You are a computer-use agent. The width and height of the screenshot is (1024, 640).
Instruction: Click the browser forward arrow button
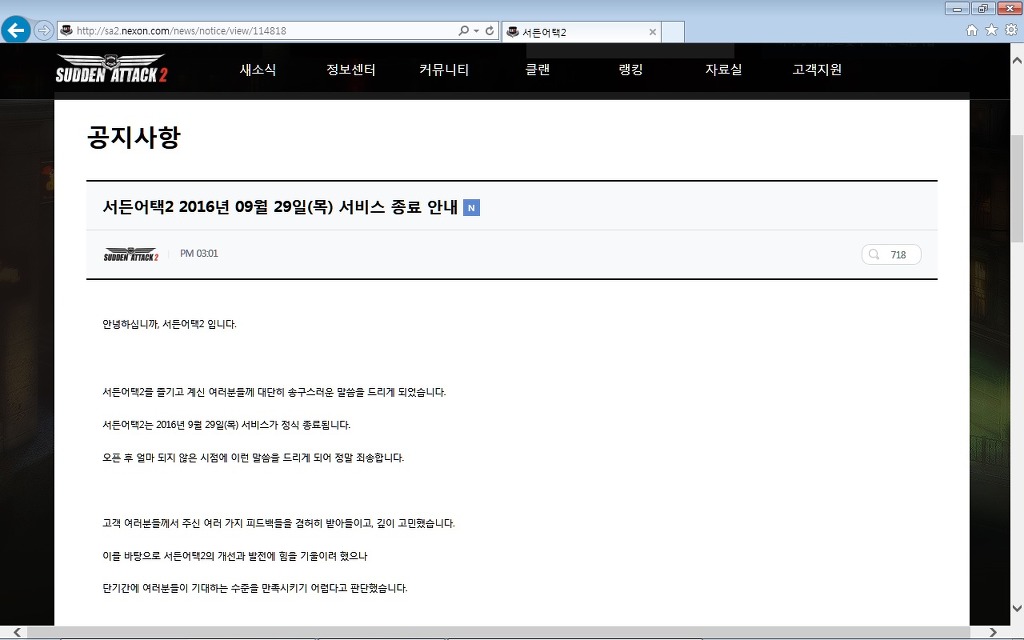coord(44,30)
